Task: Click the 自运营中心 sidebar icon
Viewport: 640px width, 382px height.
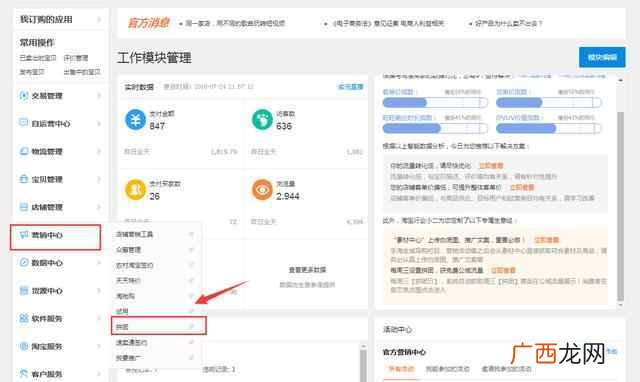Action: (24, 123)
